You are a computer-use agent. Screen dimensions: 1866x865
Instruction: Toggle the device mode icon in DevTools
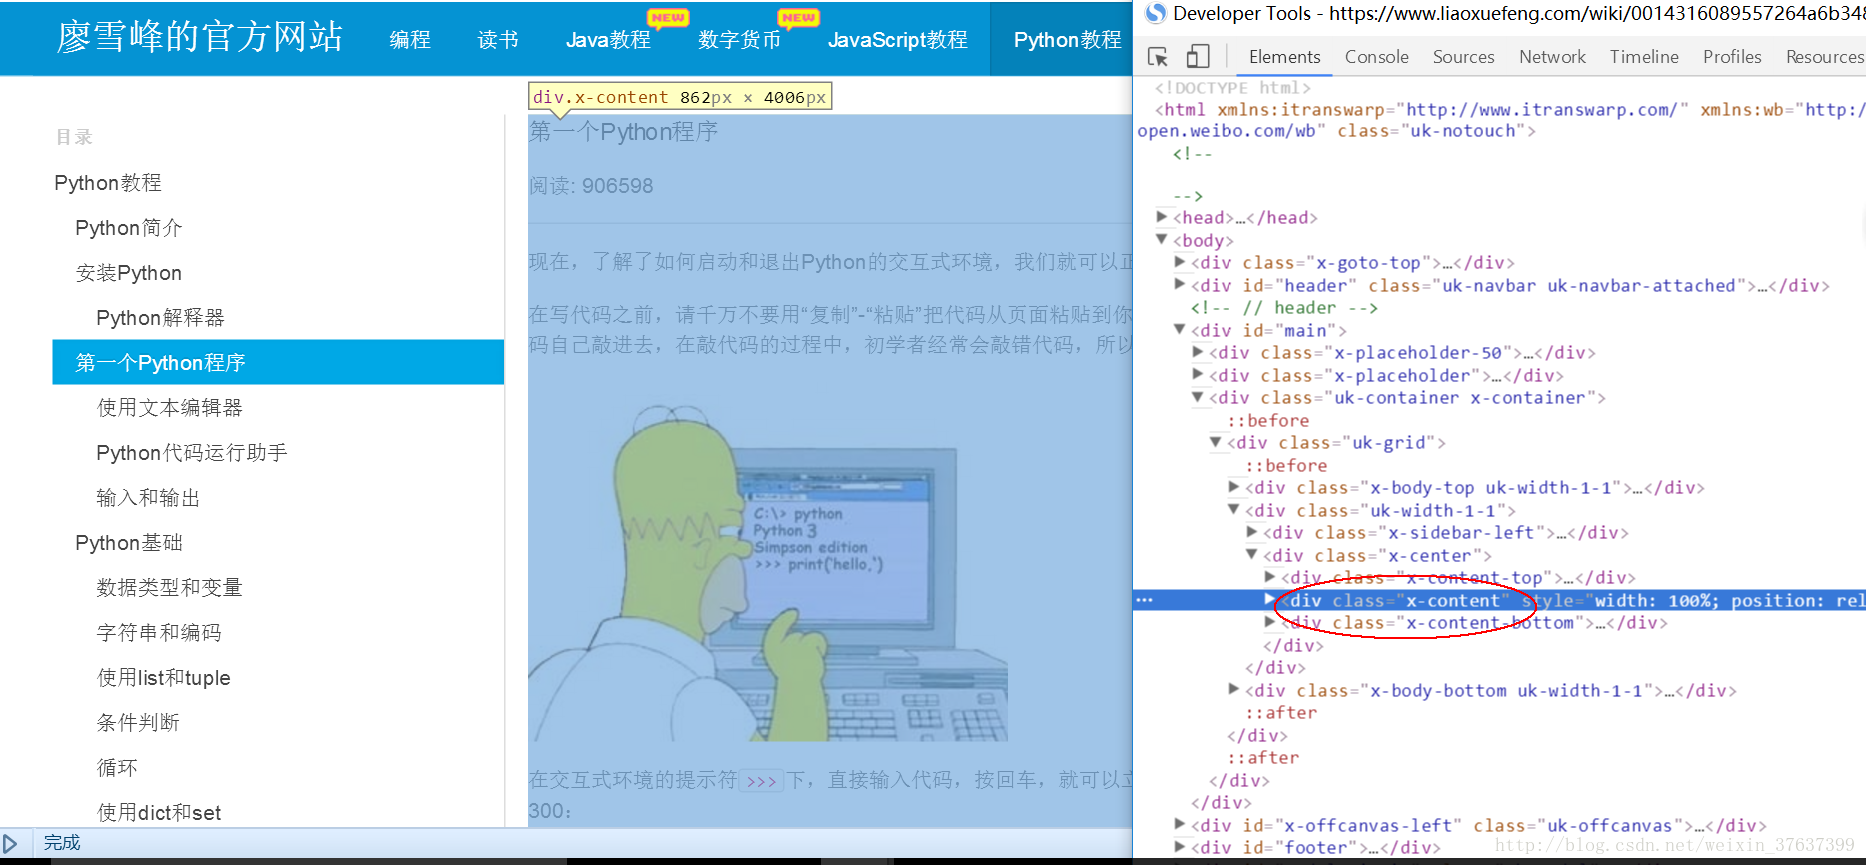click(1197, 57)
